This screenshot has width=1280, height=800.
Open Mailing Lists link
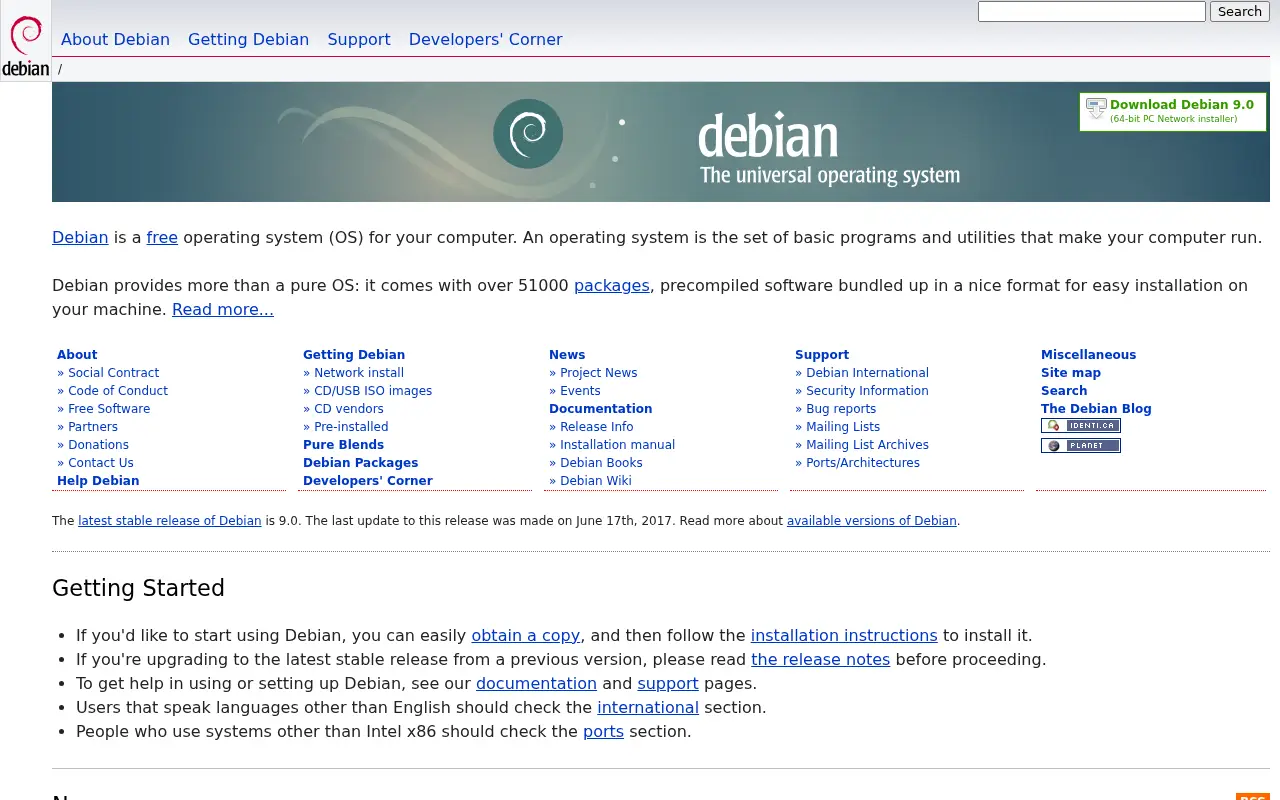coord(843,427)
